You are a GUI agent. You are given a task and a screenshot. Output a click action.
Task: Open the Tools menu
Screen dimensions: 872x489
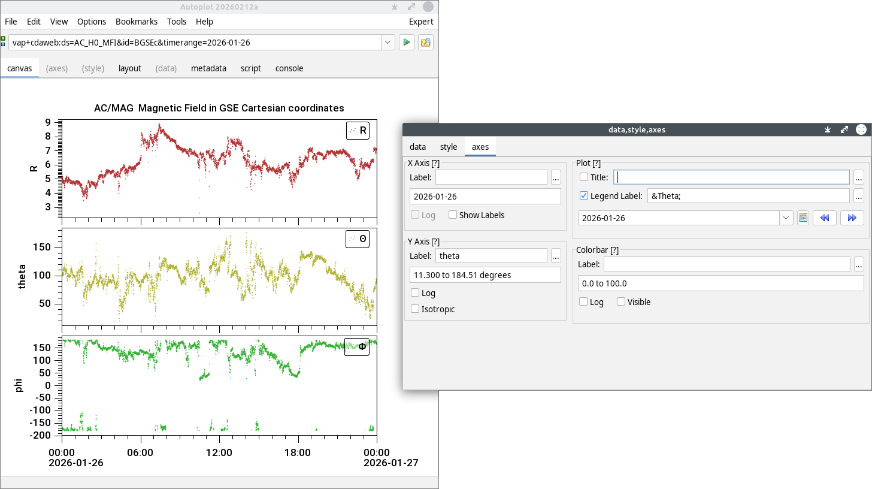pyautogui.click(x=177, y=21)
